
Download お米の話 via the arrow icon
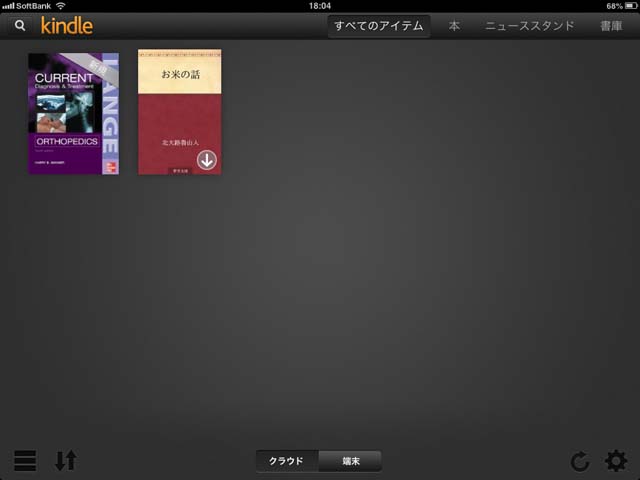pos(207,160)
